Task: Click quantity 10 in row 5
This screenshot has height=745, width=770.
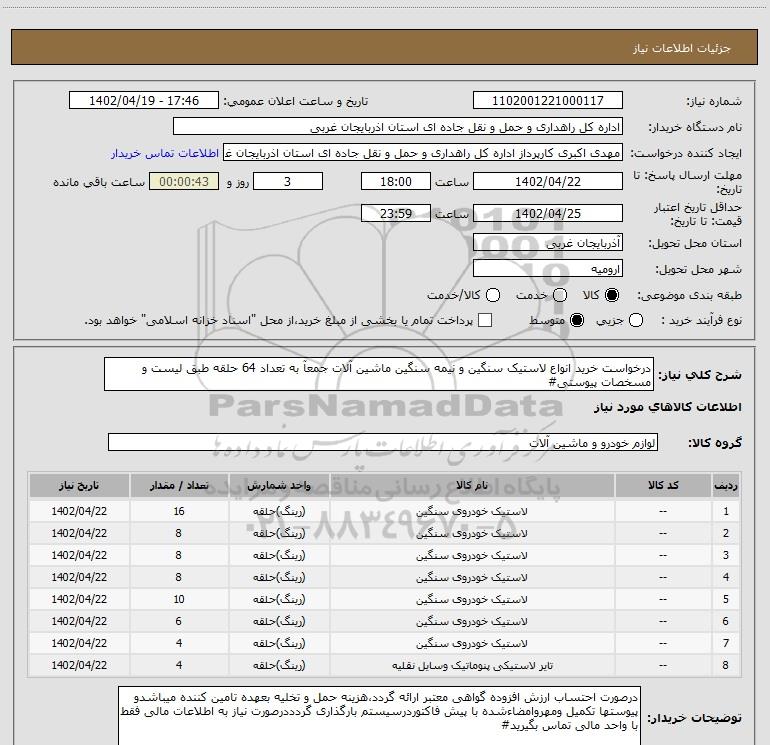Action: (x=179, y=599)
